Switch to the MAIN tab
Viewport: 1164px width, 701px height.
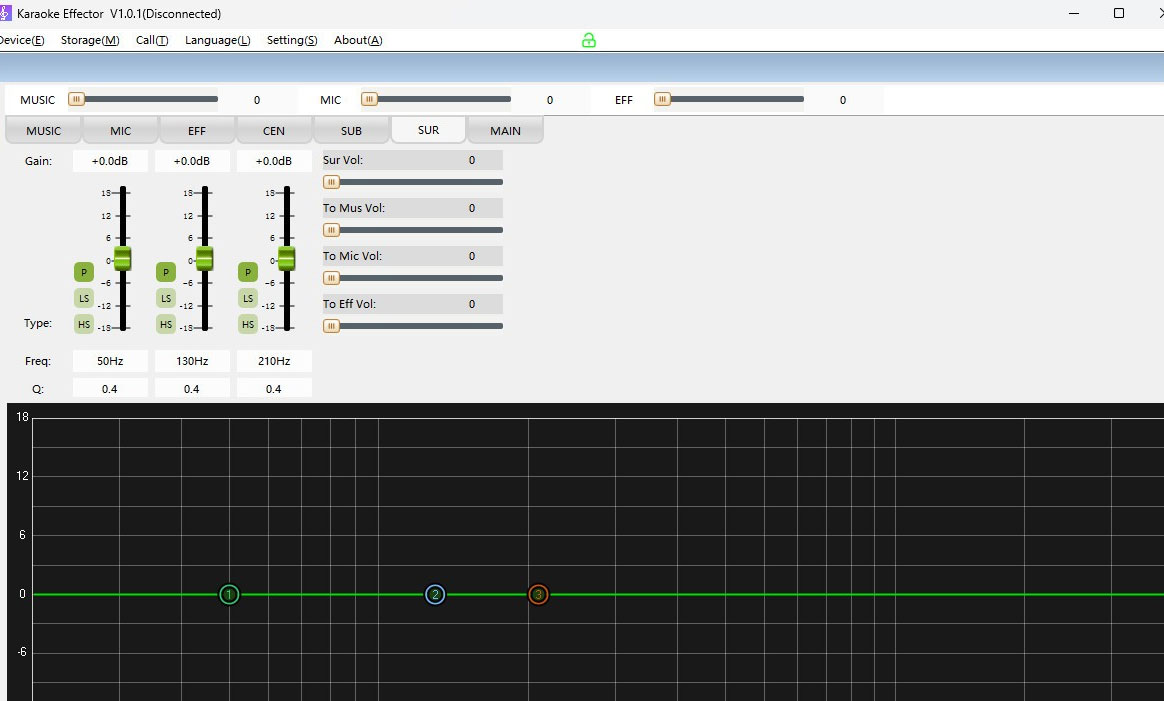505,131
